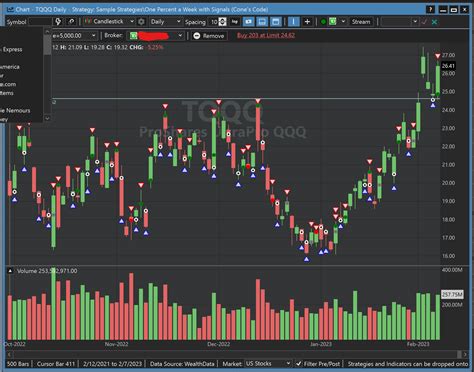
Task: Click the teal X icon in toolbar
Action: point(434,22)
